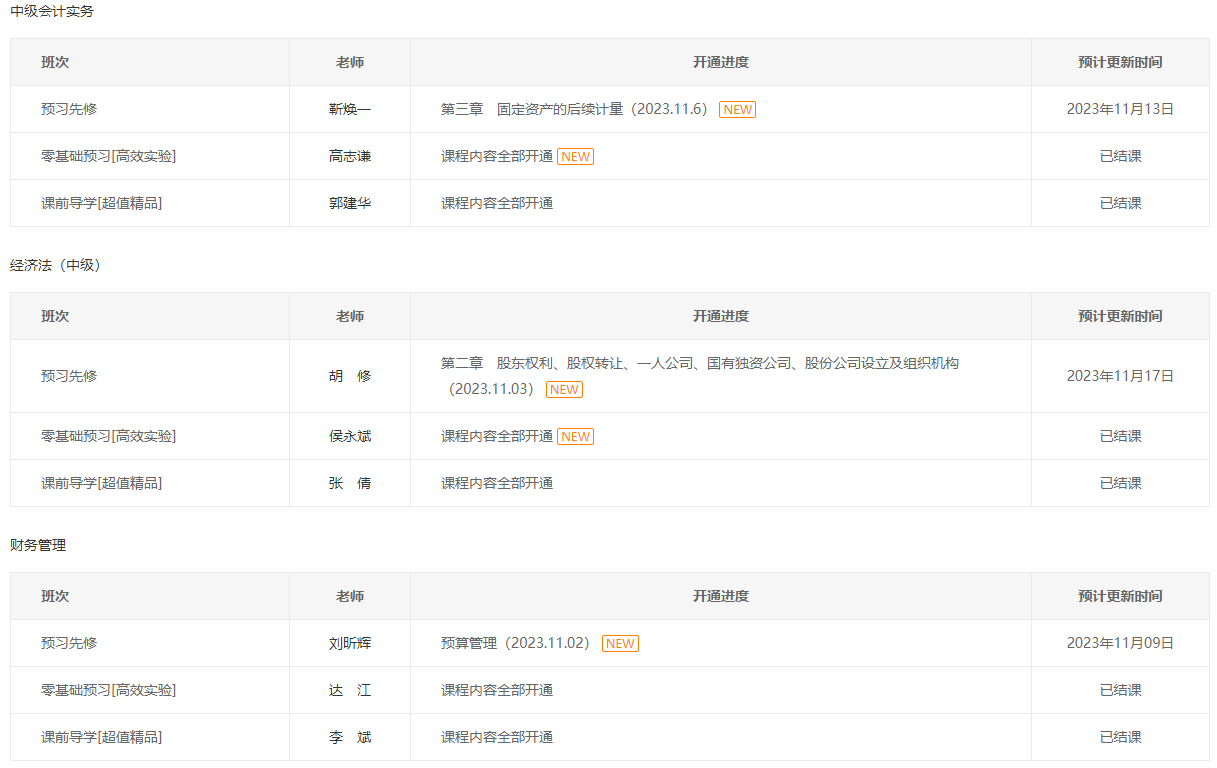Select teacher 靳焕一 in 中级会计实务 table
Viewport: 1217px width, 768px height.
click(350, 110)
